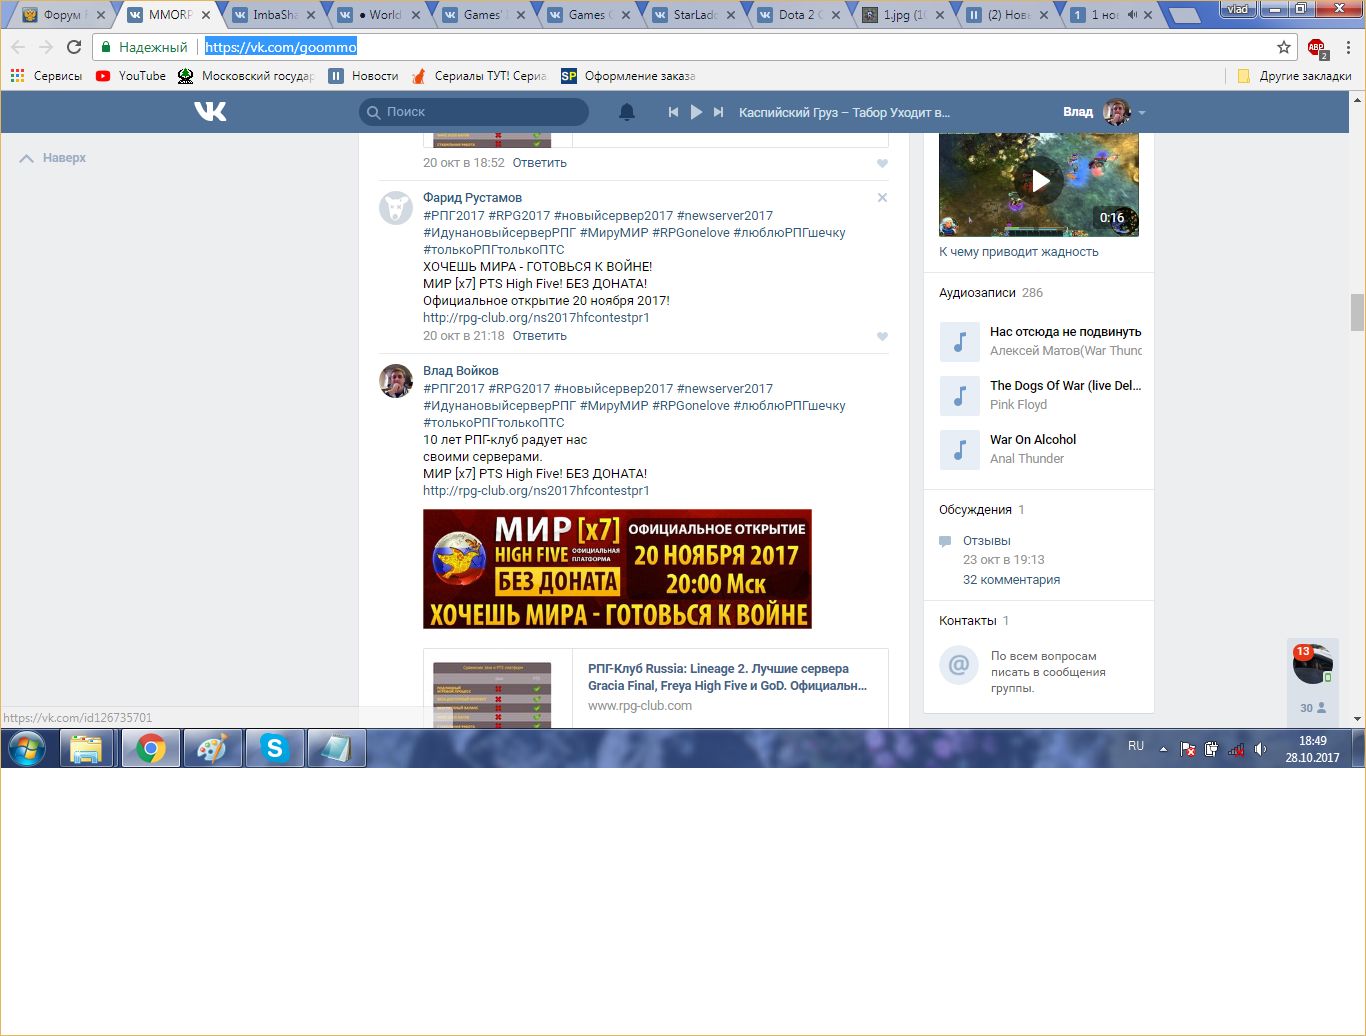Open the Другие закладки folder
The image size is (1366, 1036).
point(1294,76)
